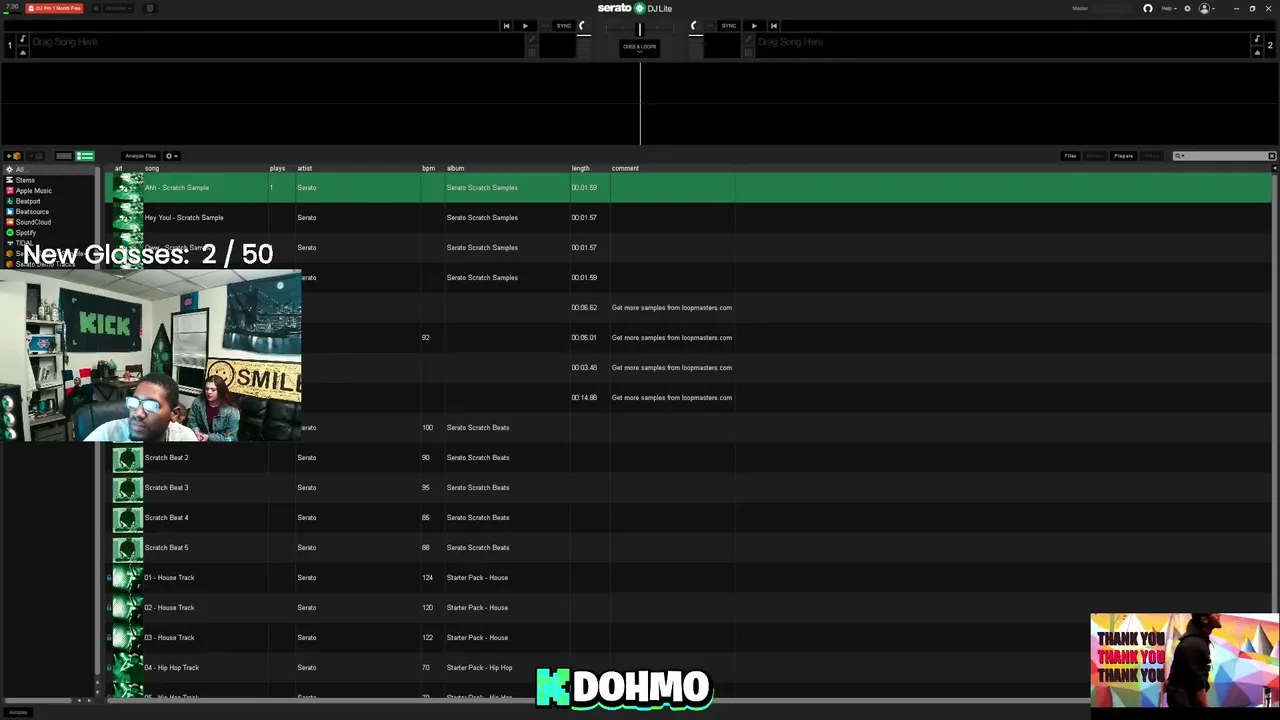Viewport: 1280px width, 720px height.
Task: Click Scratch Beat 5 album art thumbnail
Action: (x=127, y=548)
